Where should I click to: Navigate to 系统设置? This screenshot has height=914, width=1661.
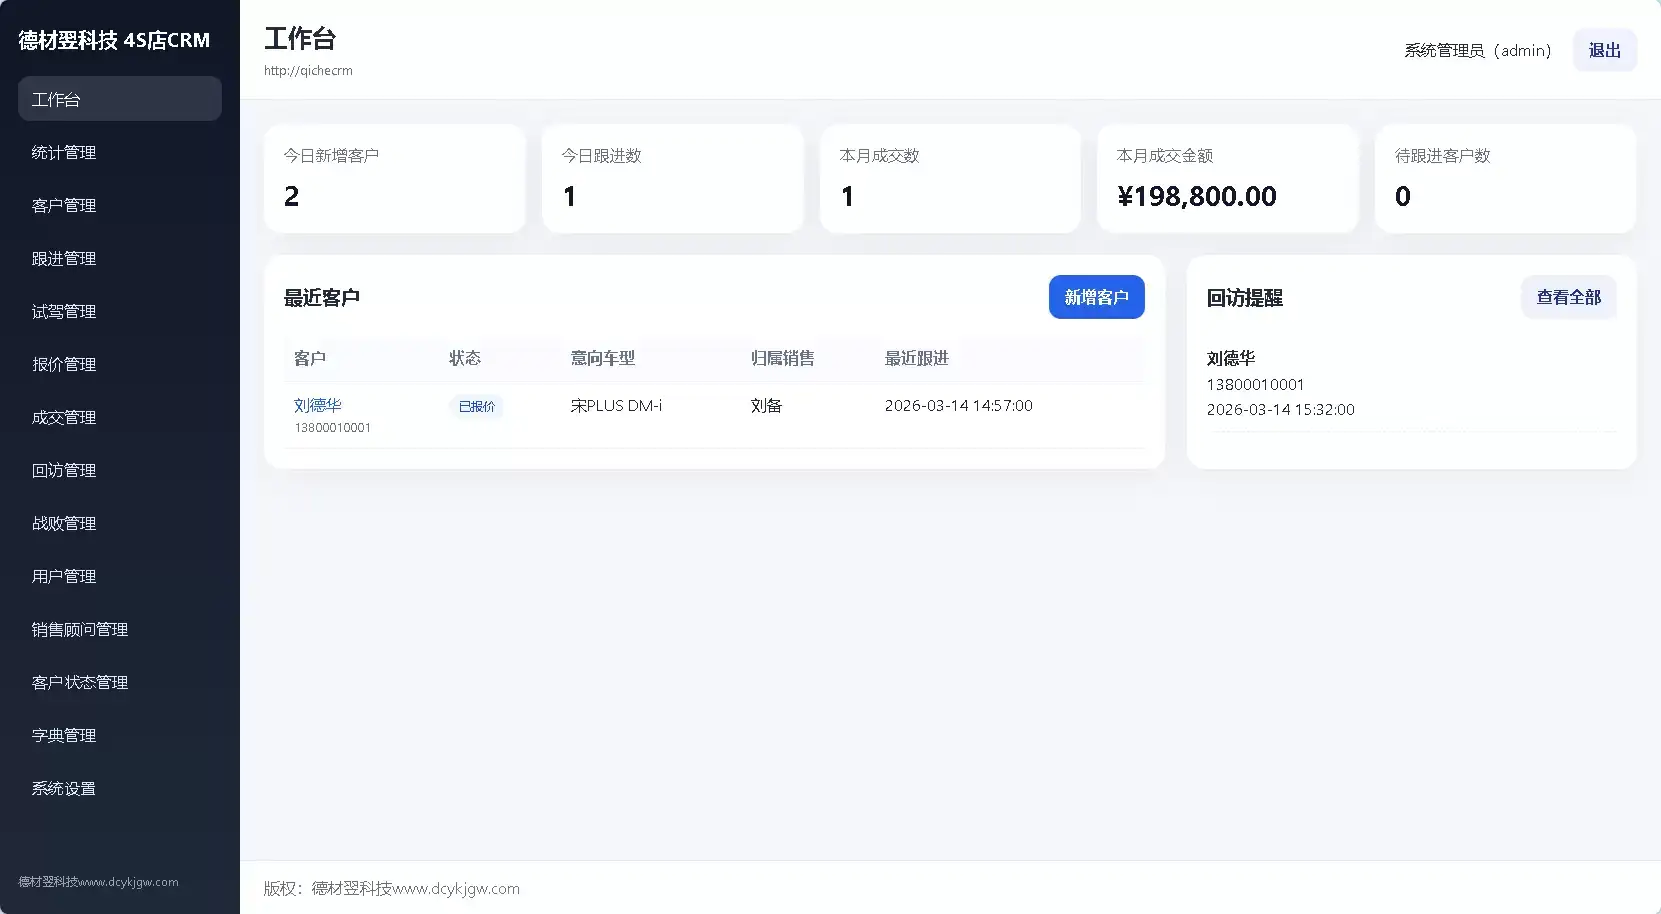(x=64, y=788)
